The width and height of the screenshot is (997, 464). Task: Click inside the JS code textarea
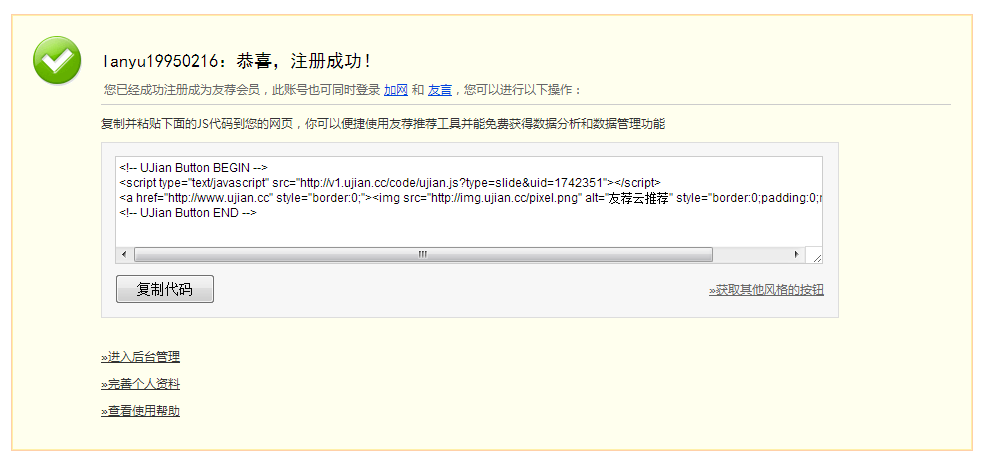point(469,210)
